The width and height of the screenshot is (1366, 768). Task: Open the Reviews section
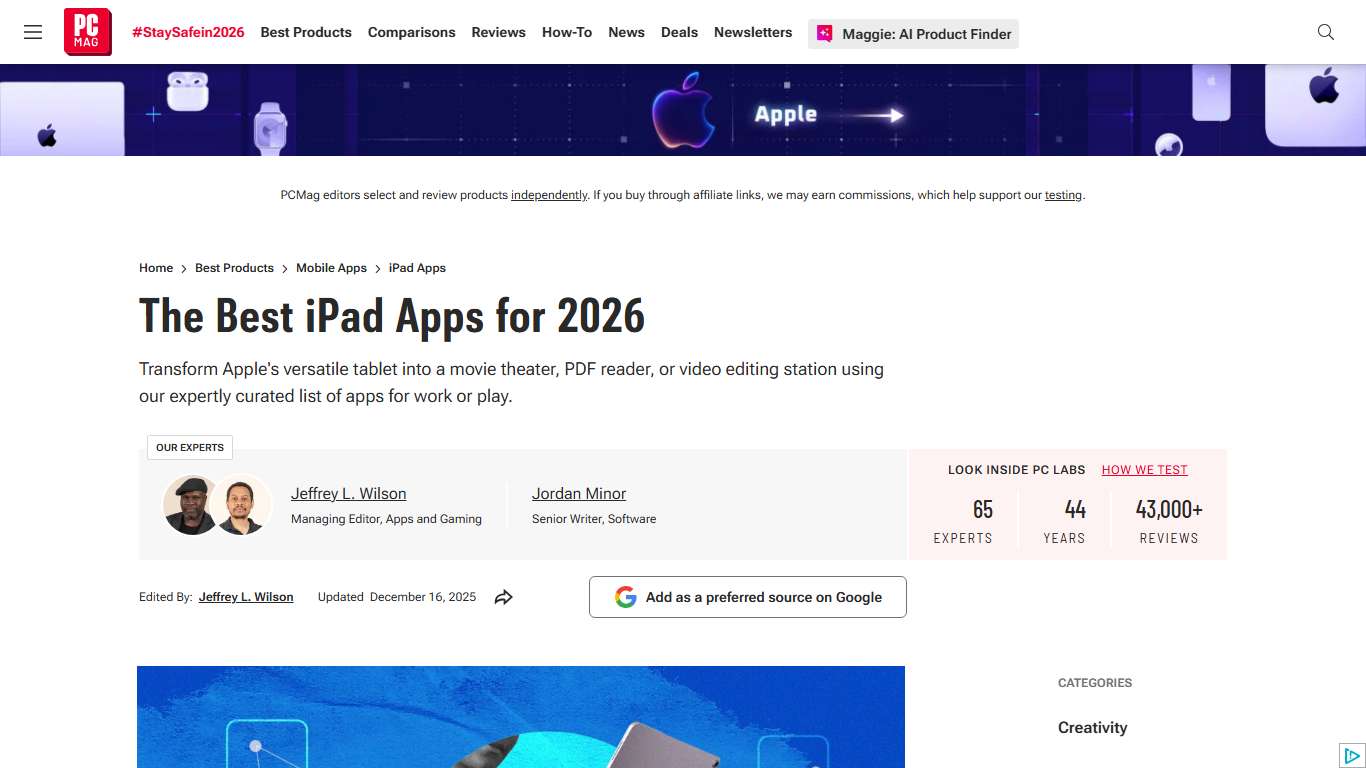[498, 31]
